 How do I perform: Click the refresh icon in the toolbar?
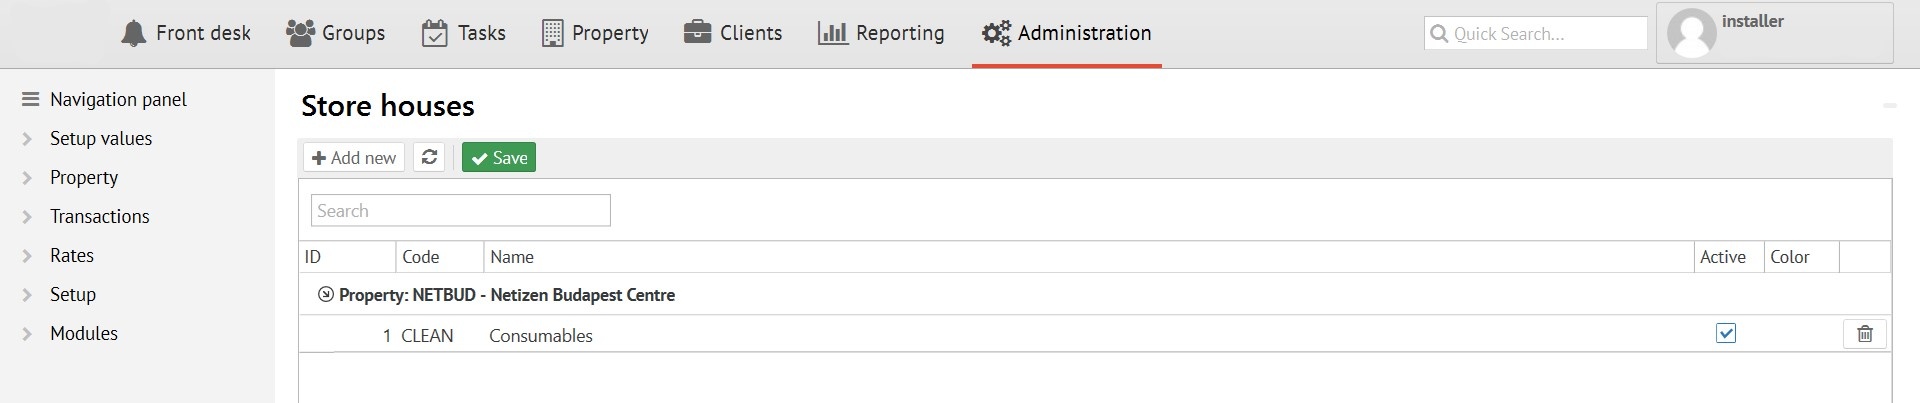[429, 157]
